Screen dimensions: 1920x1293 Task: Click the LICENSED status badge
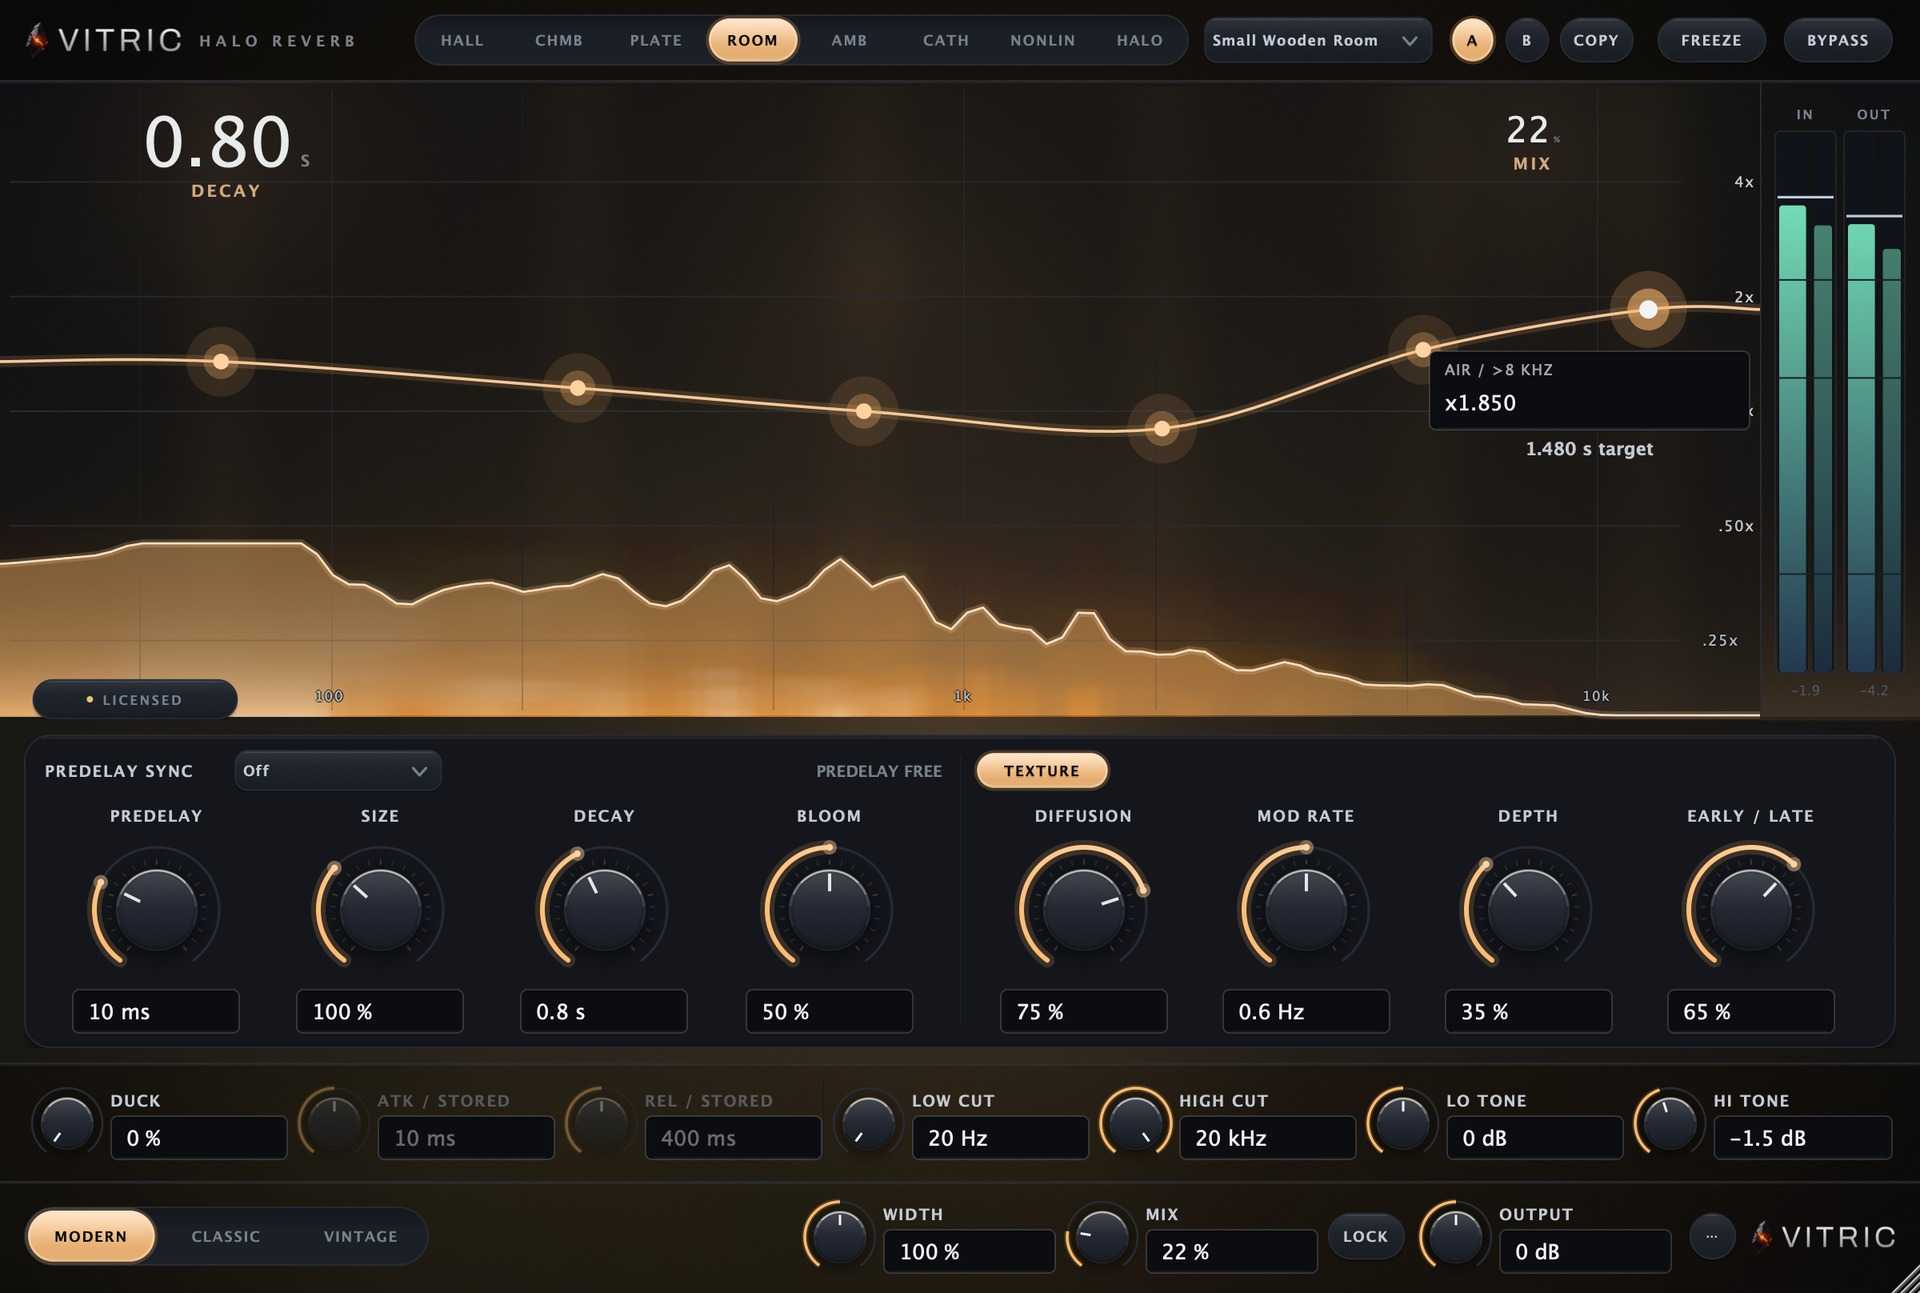[x=135, y=699]
